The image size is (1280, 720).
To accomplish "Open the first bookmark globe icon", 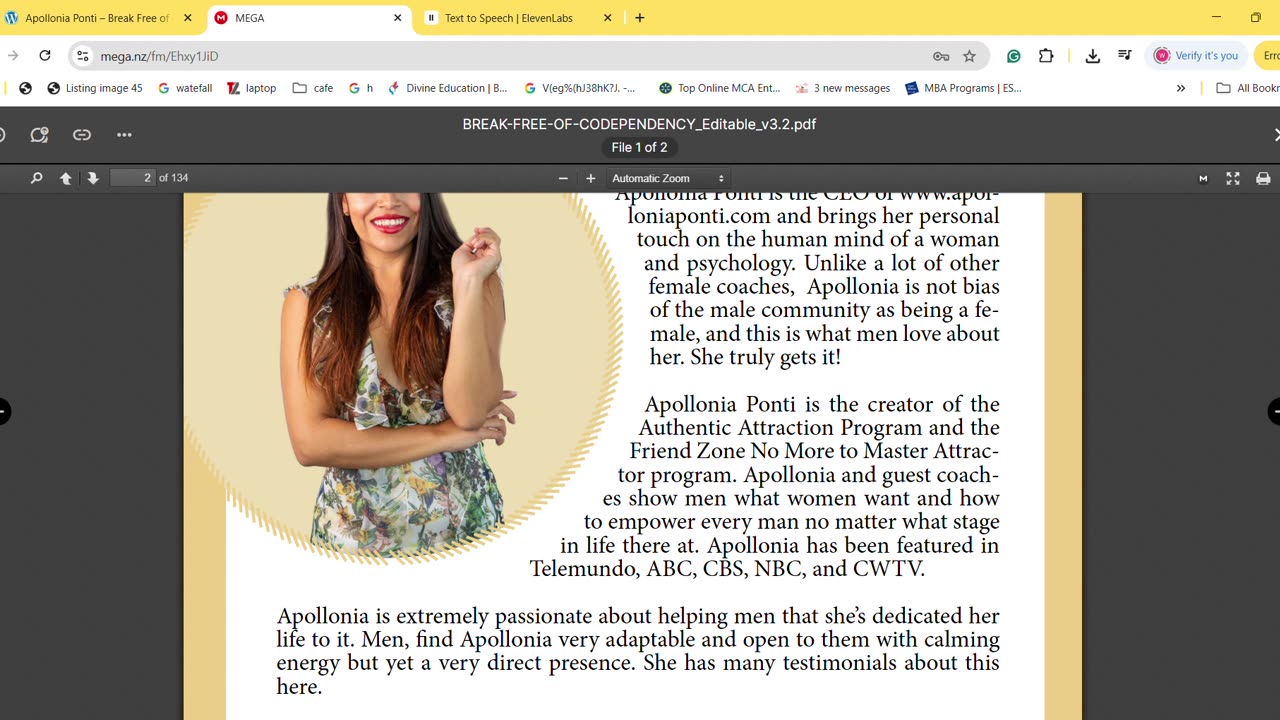I will coord(25,88).
